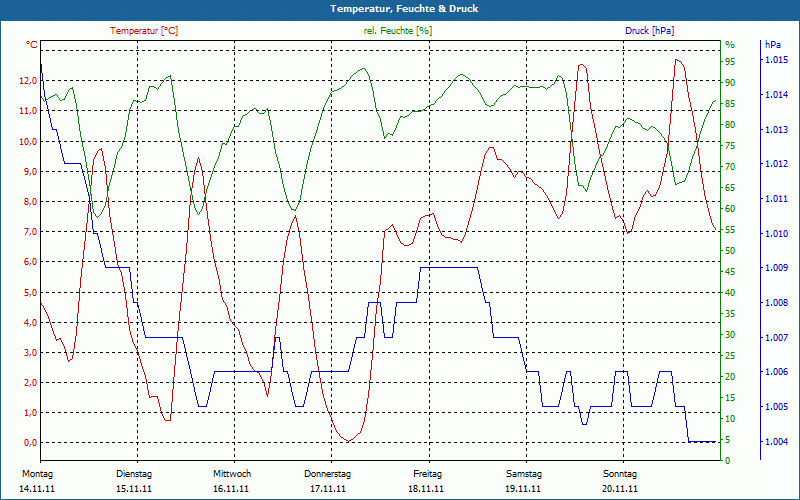800x500 pixels.
Task: Click the temperature axis value '12,0'
Action: coord(28,81)
